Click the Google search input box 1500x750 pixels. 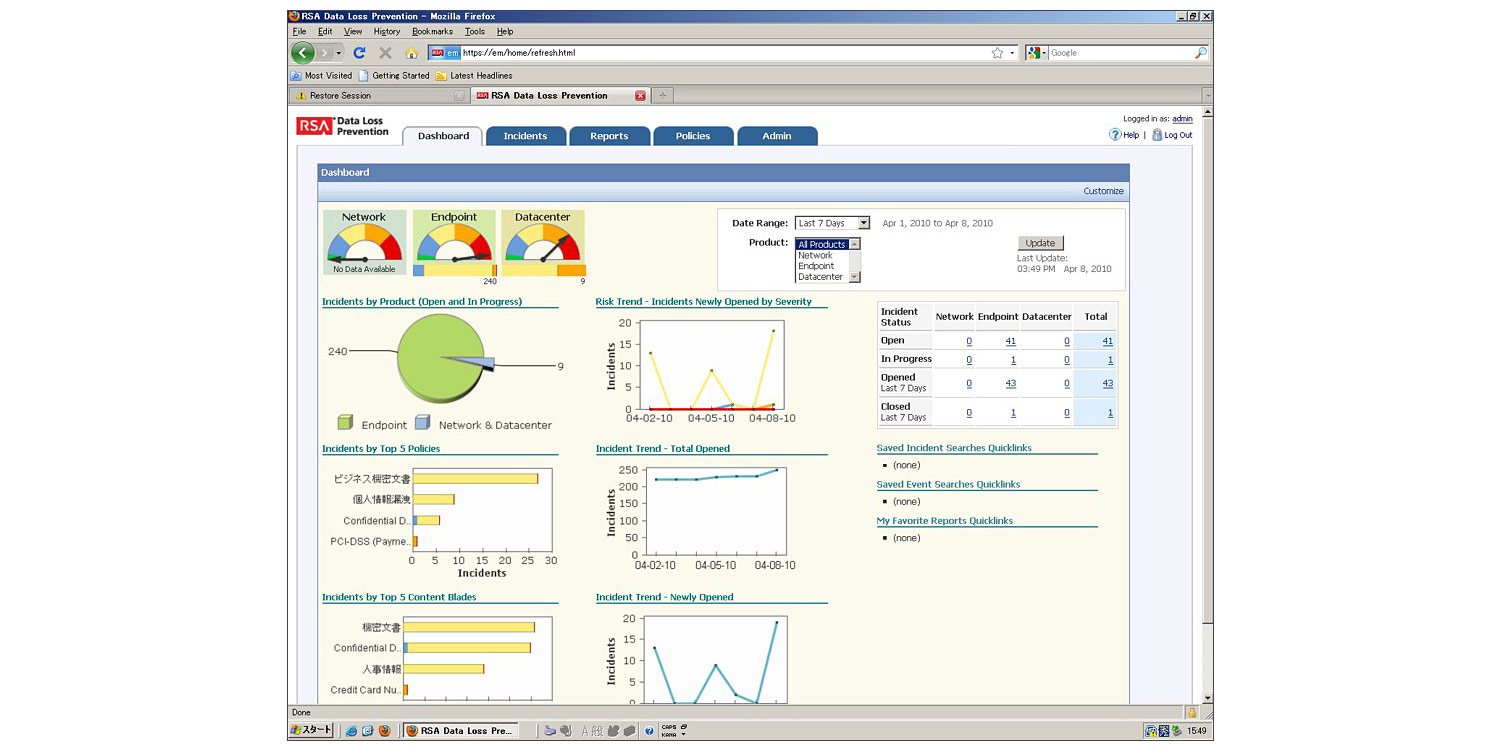coord(1120,53)
